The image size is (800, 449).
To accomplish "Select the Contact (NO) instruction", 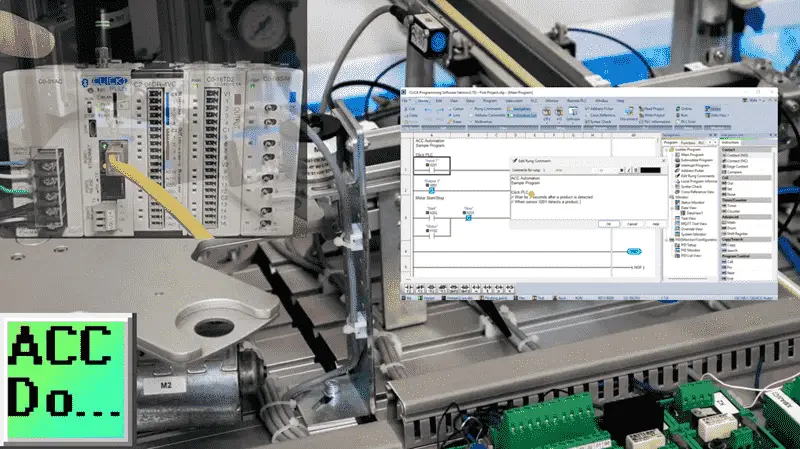I will point(737,155).
